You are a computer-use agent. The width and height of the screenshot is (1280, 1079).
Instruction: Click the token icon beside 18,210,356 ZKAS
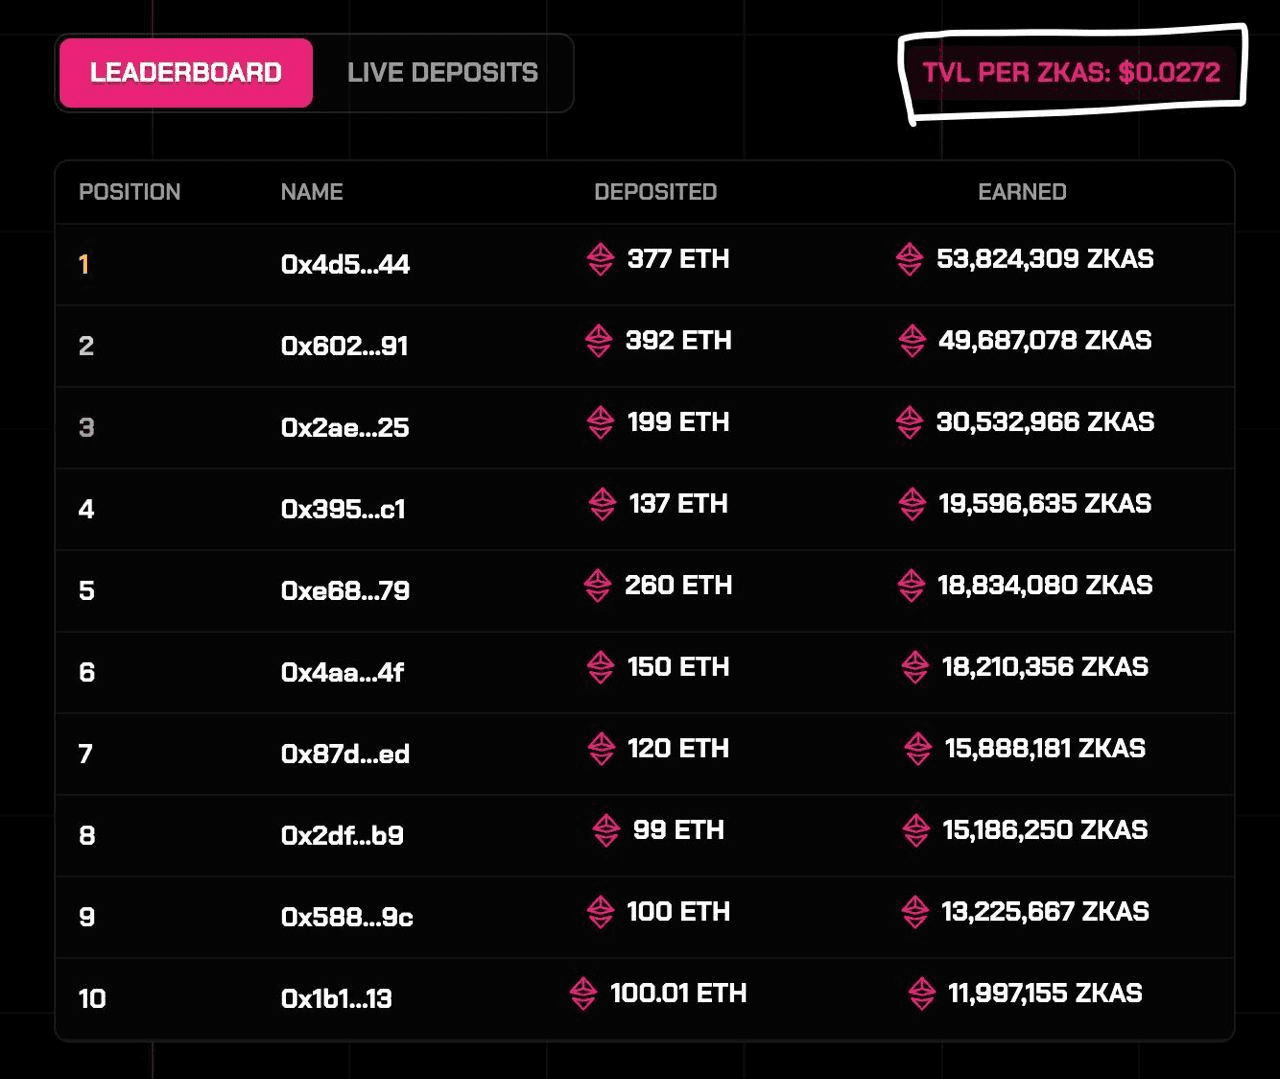915,667
